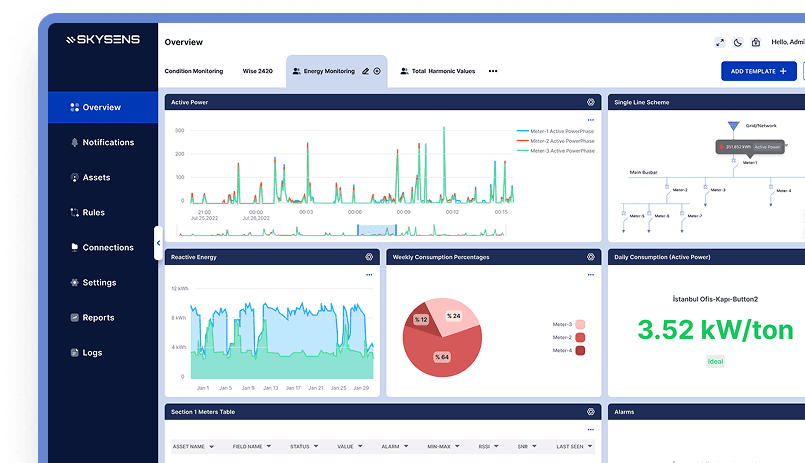
Task: Open three-dot menu after the tabs
Action: pos(493,72)
